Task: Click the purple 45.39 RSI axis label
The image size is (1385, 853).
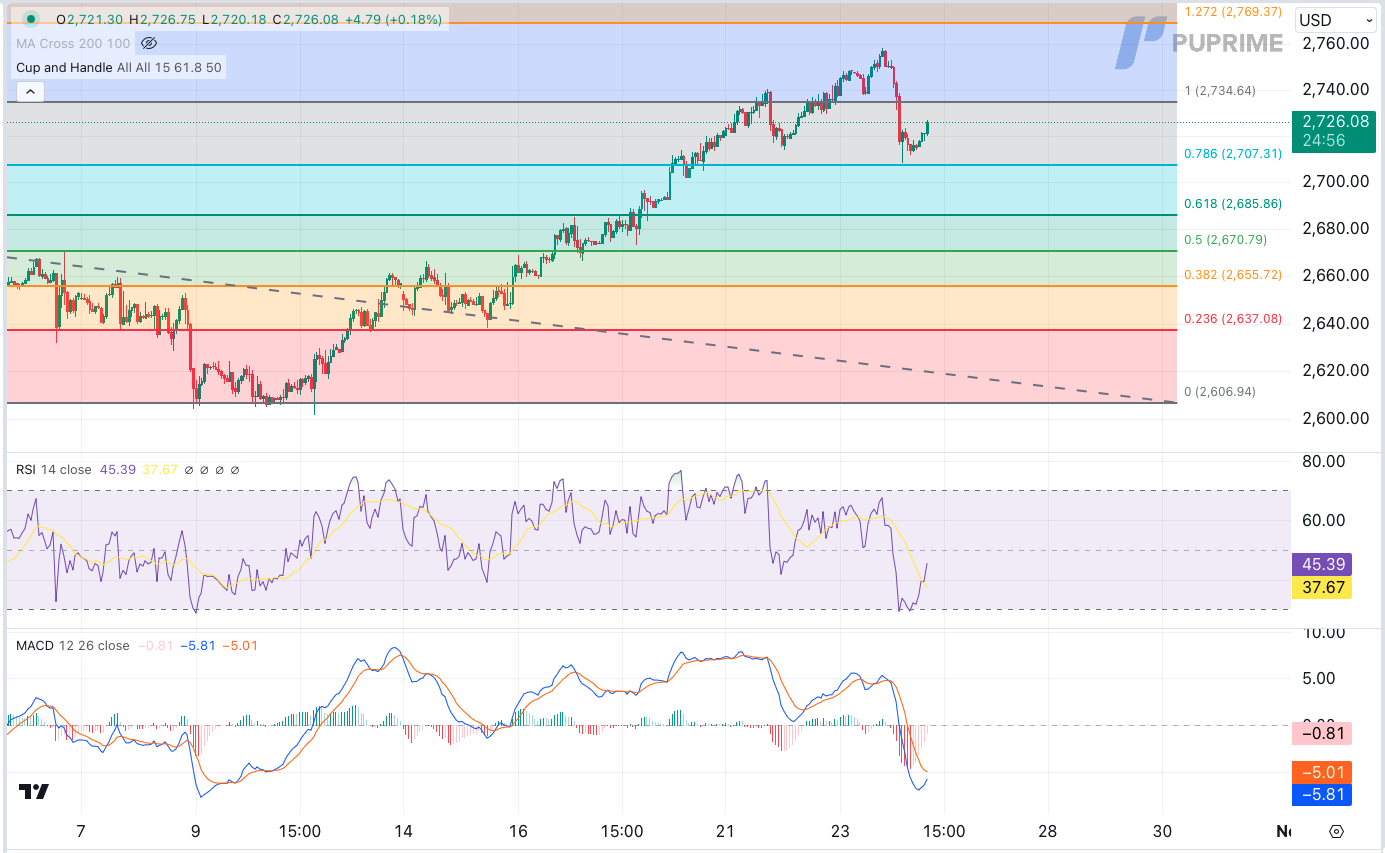Action: 1322,564
